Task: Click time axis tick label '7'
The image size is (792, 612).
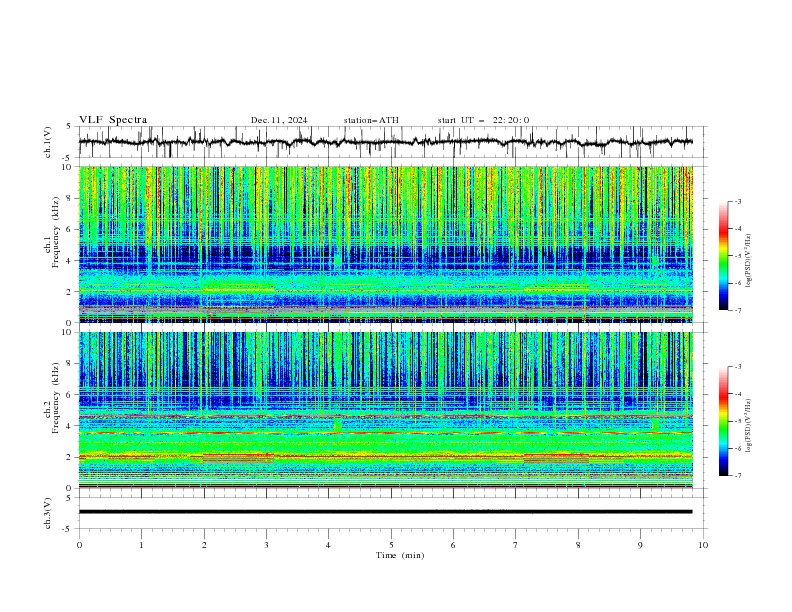Action: [516, 545]
